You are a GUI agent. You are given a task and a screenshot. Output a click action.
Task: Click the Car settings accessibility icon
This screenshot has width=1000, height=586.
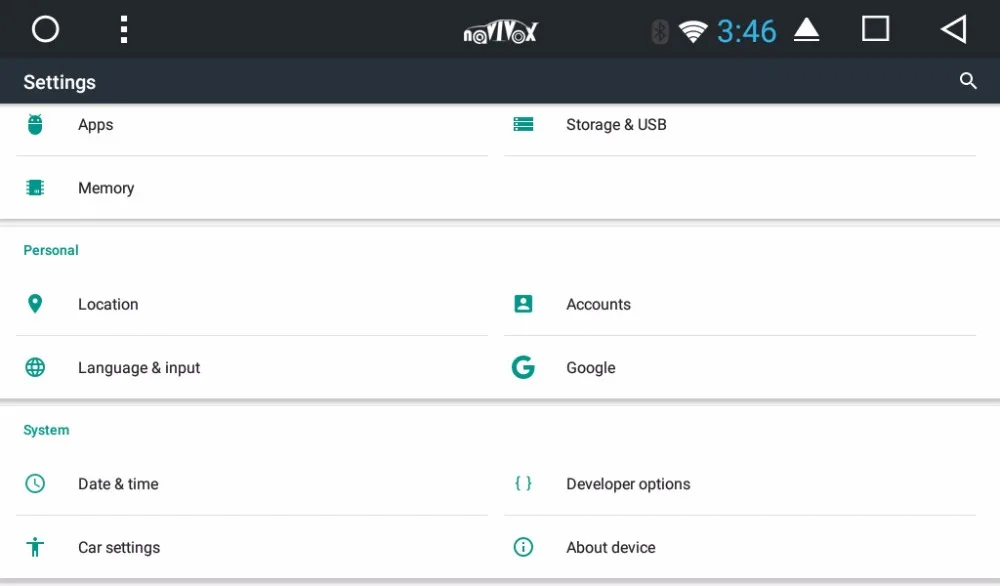point(35,547)
